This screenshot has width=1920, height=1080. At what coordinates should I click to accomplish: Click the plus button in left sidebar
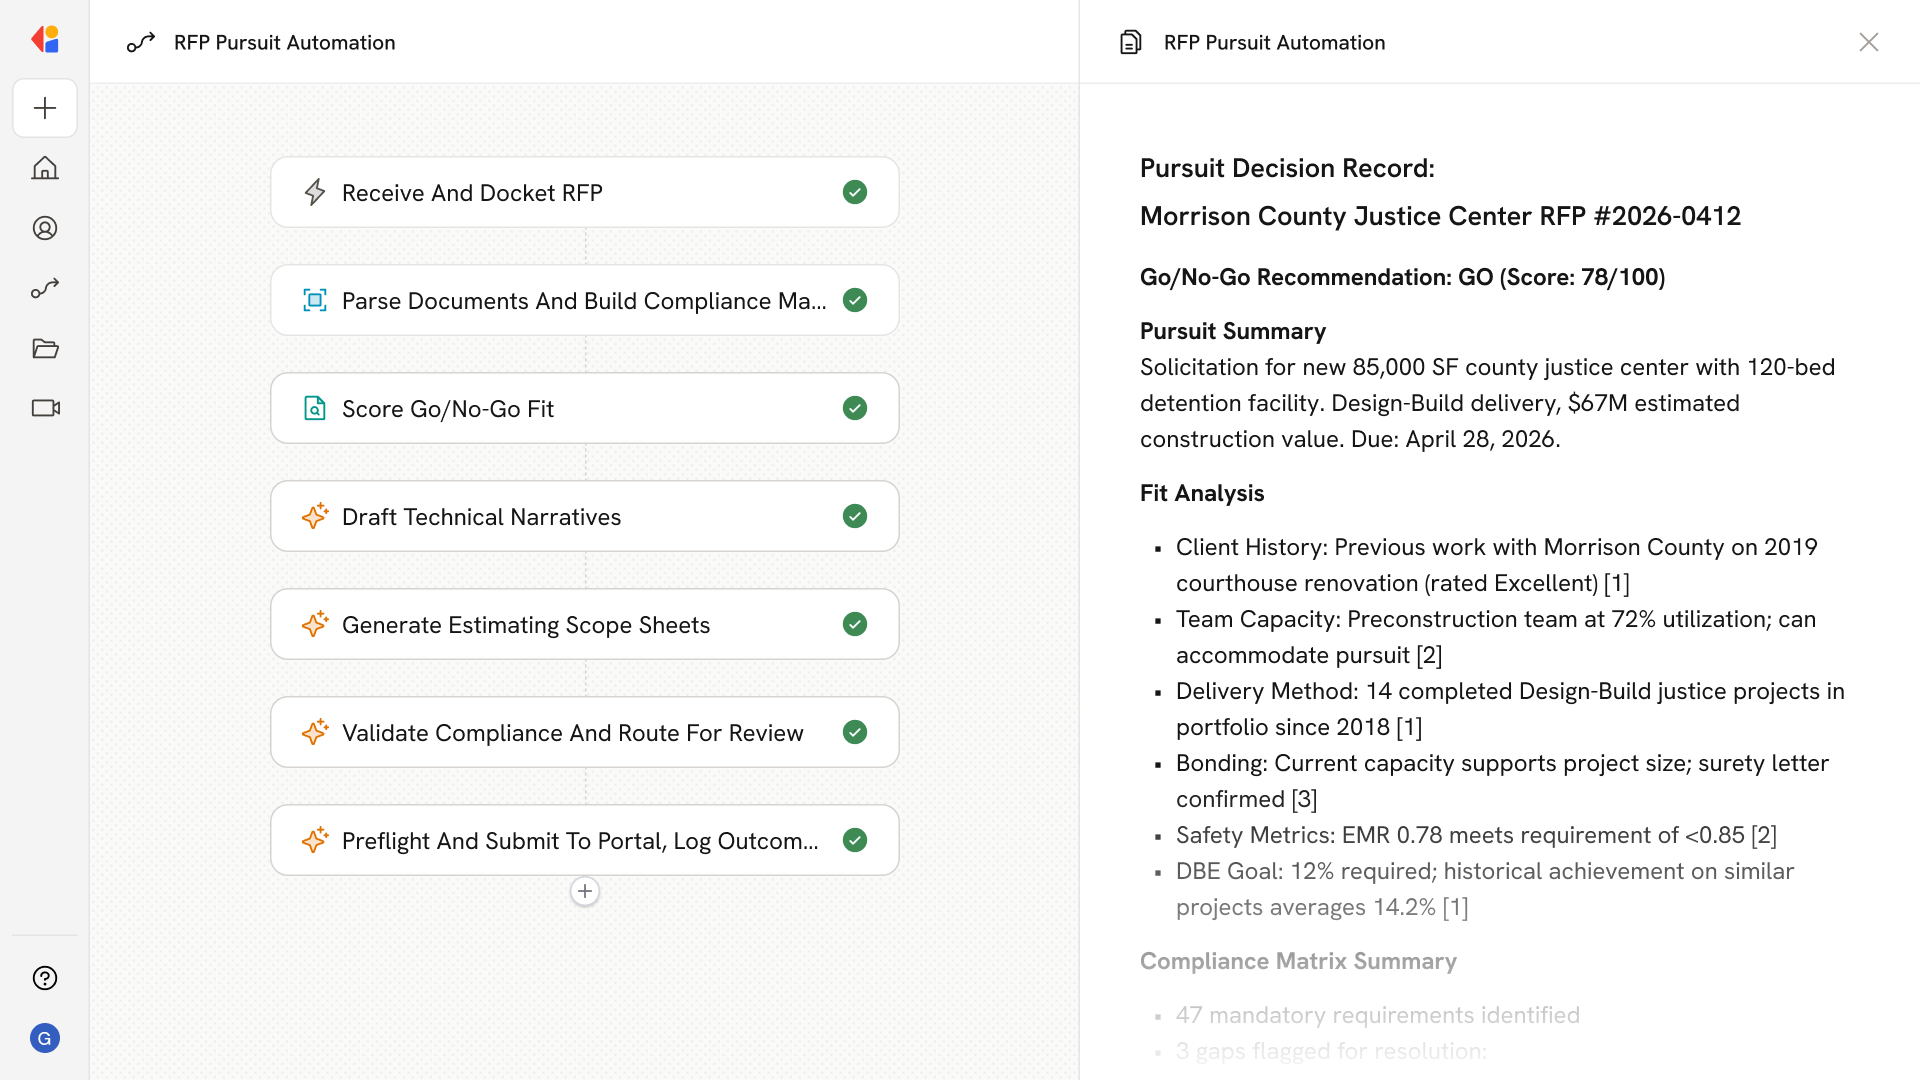click(45, 108)
